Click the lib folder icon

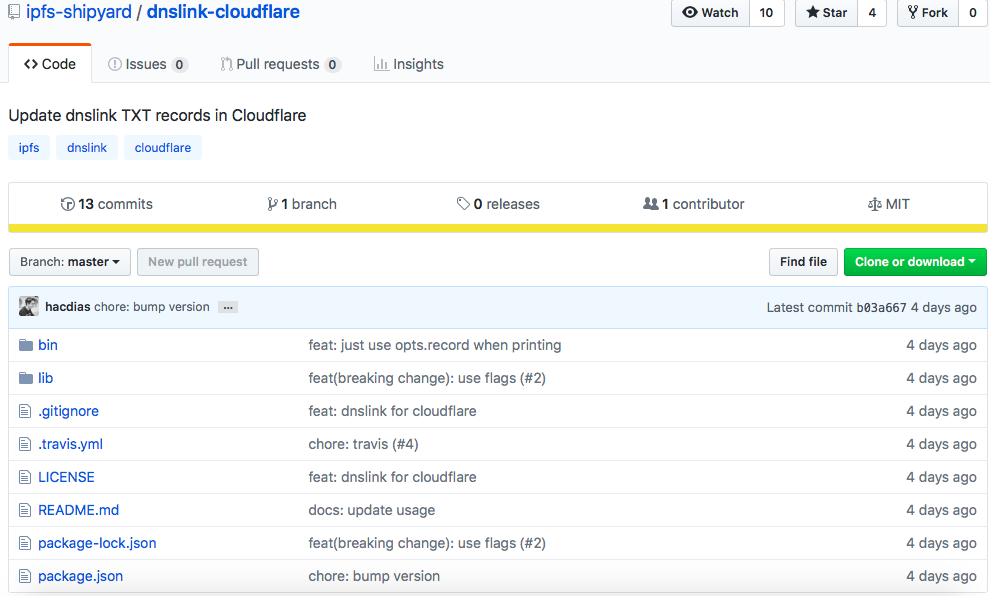pyautogui.click(x=26, y=378)
